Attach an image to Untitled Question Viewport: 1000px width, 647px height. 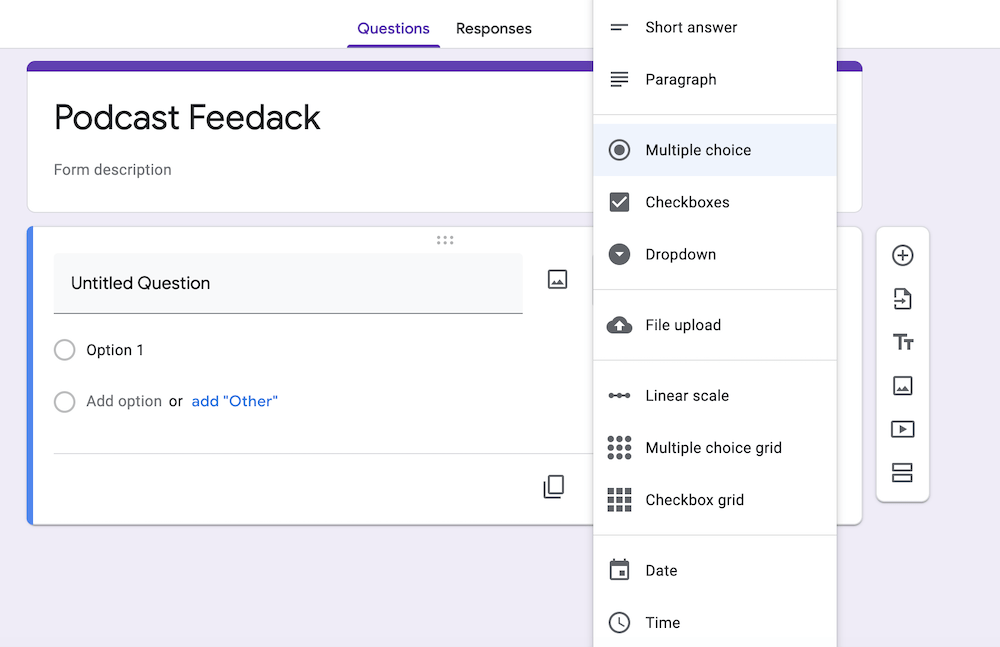click(x=557, y=279)
